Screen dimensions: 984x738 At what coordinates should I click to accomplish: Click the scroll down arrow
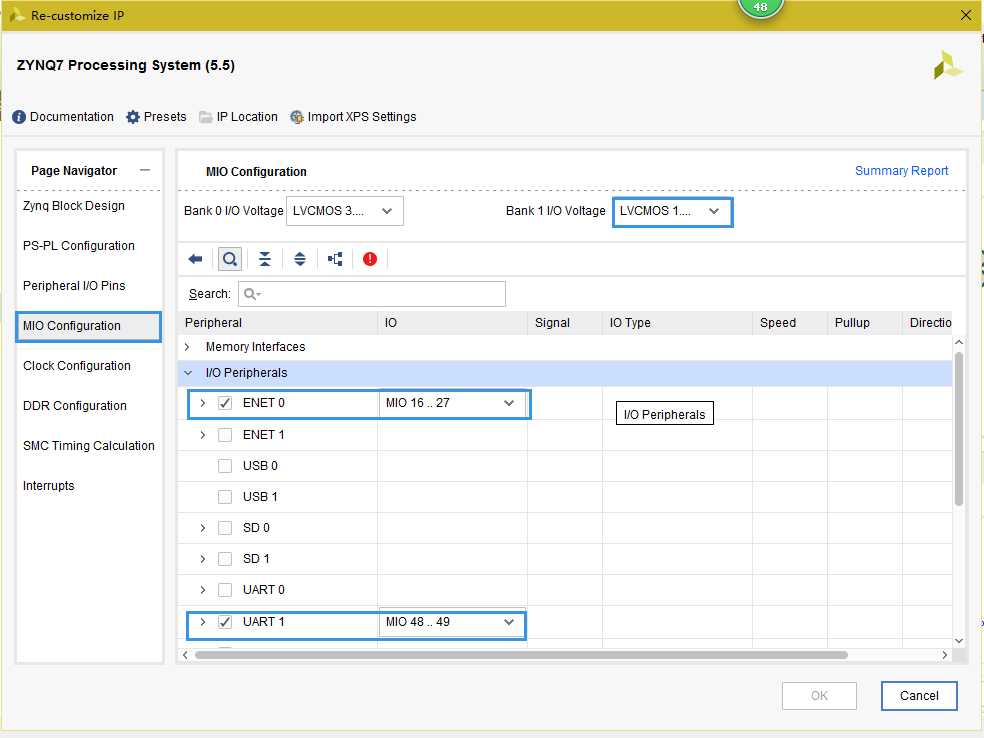click(958, 641)
